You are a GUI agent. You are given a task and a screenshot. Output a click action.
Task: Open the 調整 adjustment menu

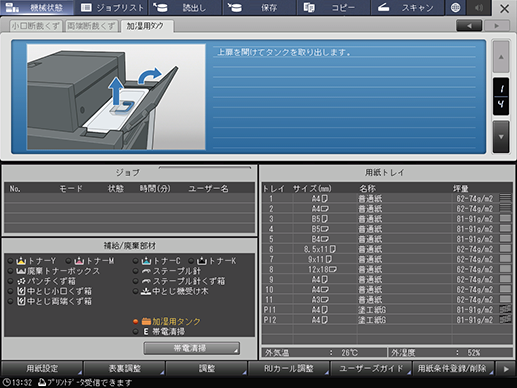(207, 368)
